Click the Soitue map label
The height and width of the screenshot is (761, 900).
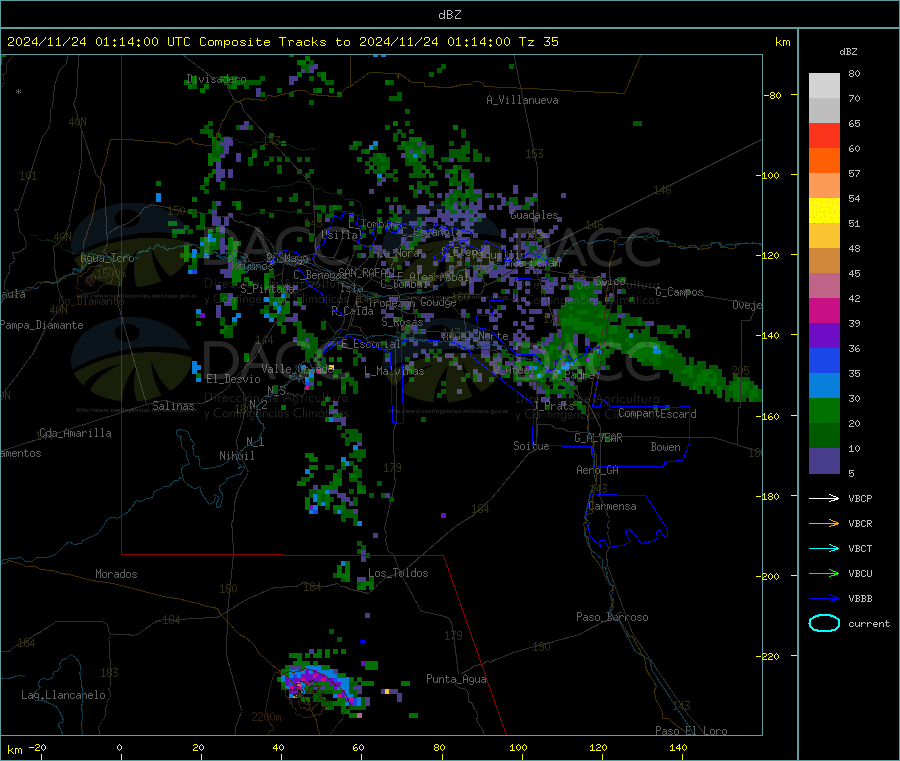click(531, 446)
